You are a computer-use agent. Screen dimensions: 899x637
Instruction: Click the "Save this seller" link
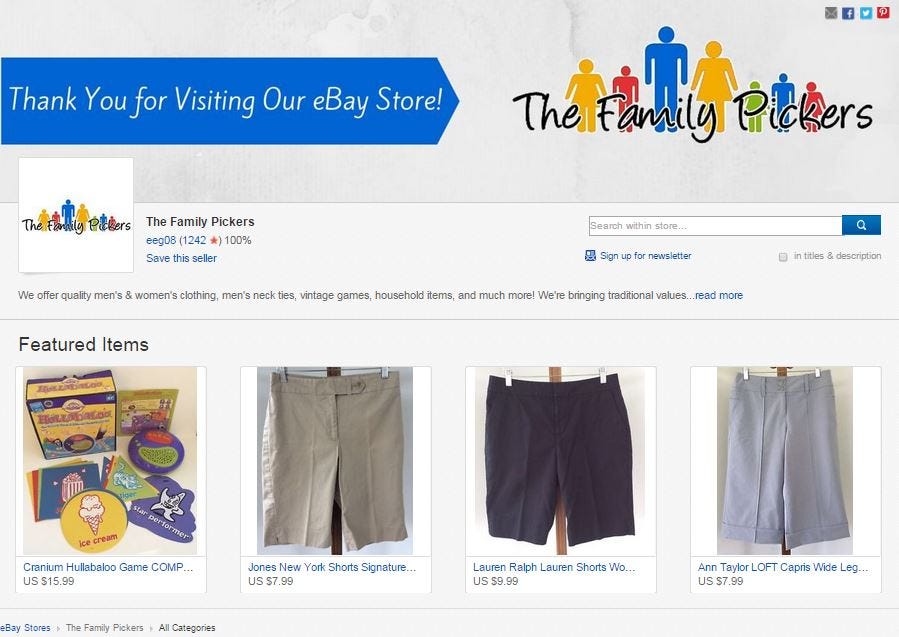181,258
